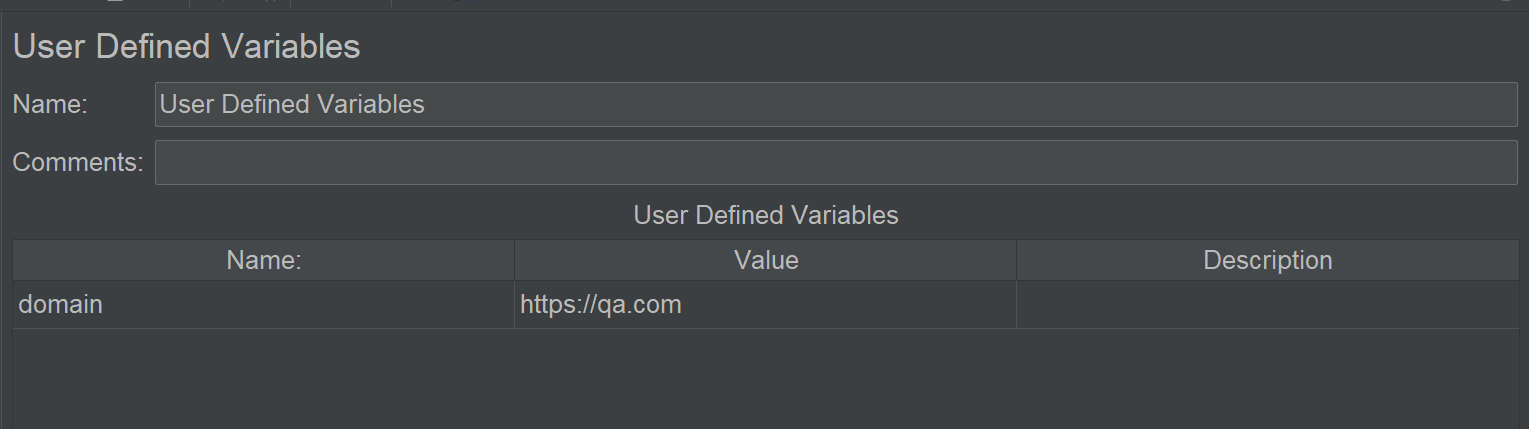Click the Name: label beside the text field
Image resolution: width=1529 pixels, height=429 pixels.
coord(51,104)
